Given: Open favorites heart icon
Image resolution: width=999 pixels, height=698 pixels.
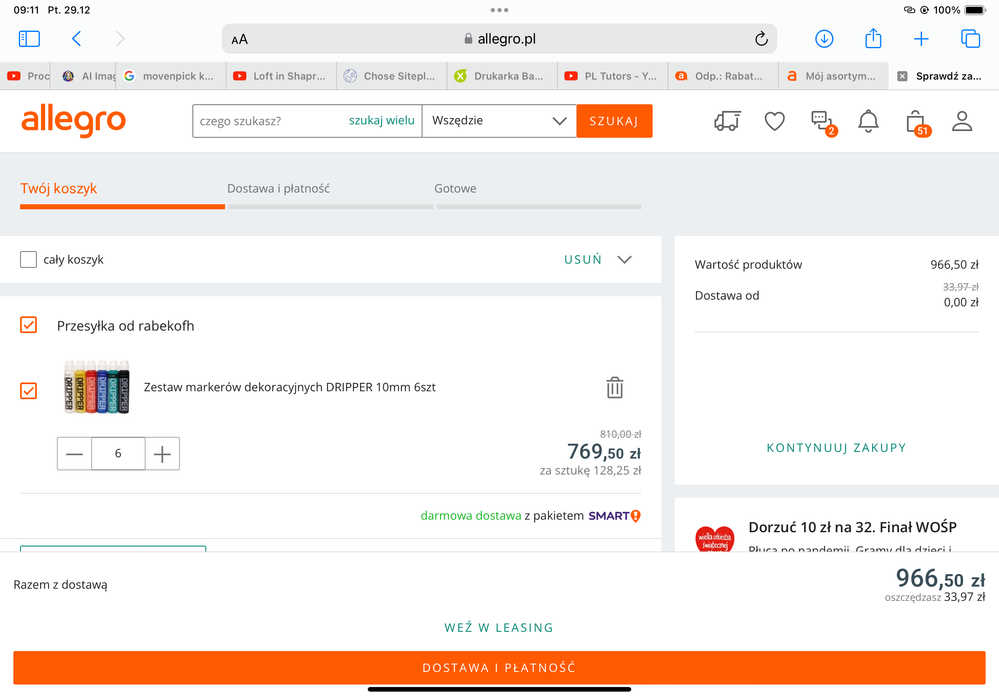Looking at the screenshot, I should pos(774,121).
